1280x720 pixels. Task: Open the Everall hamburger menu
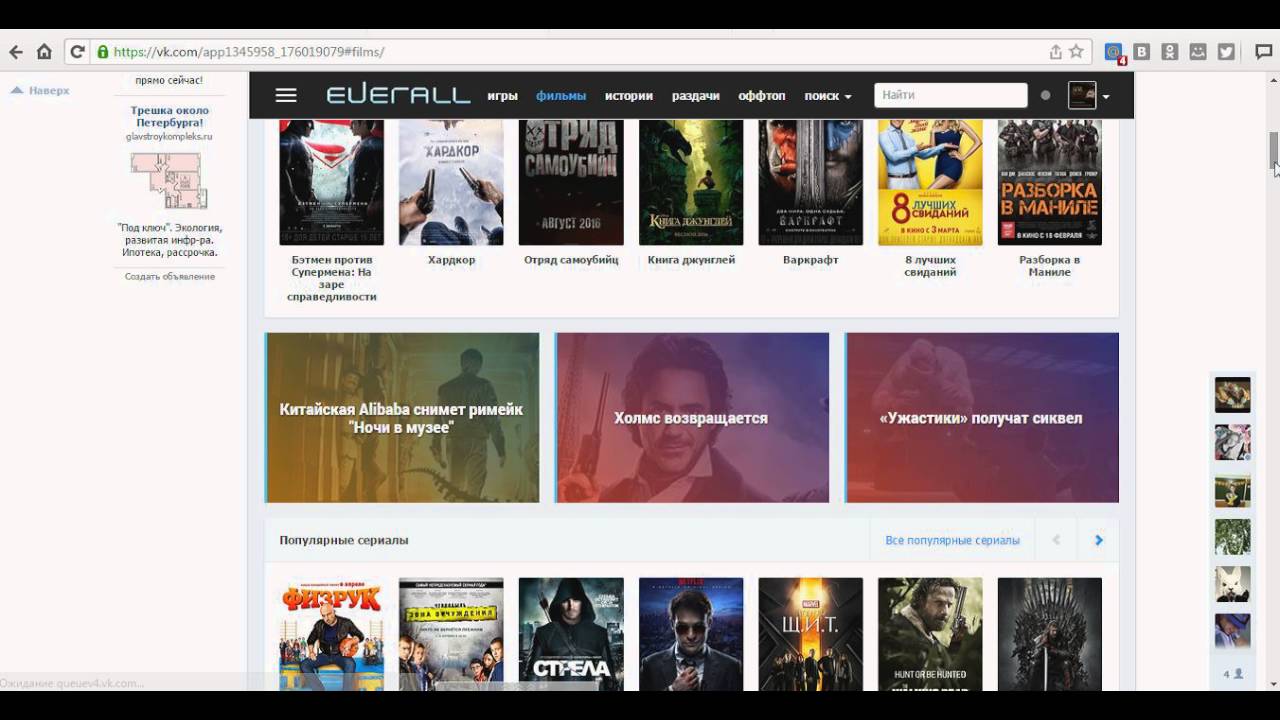click(x=286, y=95)
